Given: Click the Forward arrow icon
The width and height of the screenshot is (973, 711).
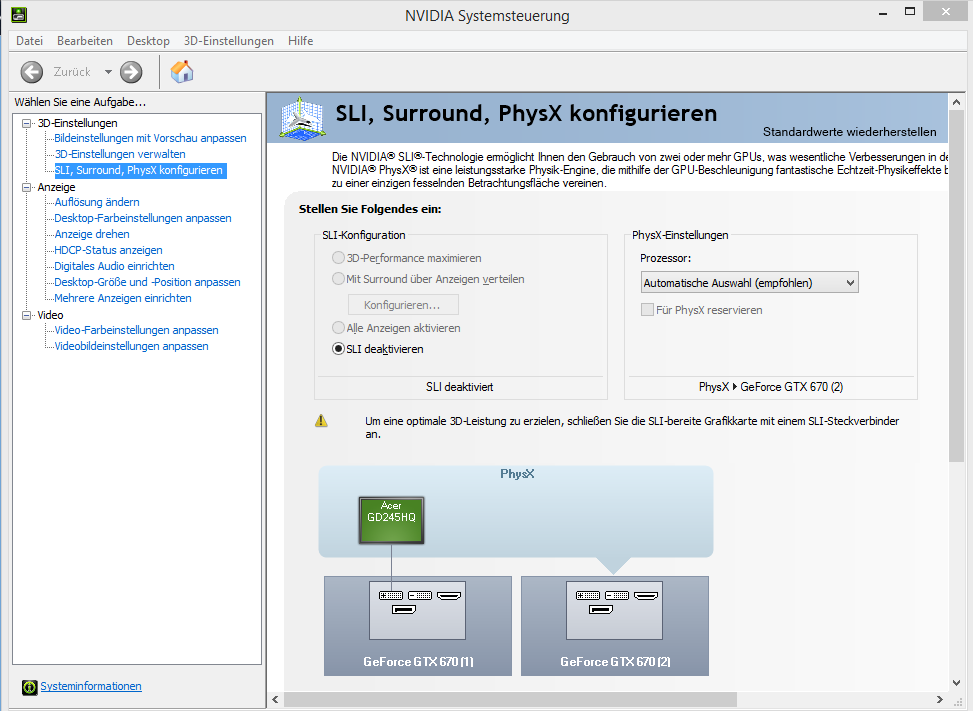Looking at the screenshot, I should [x=131, y=72].
